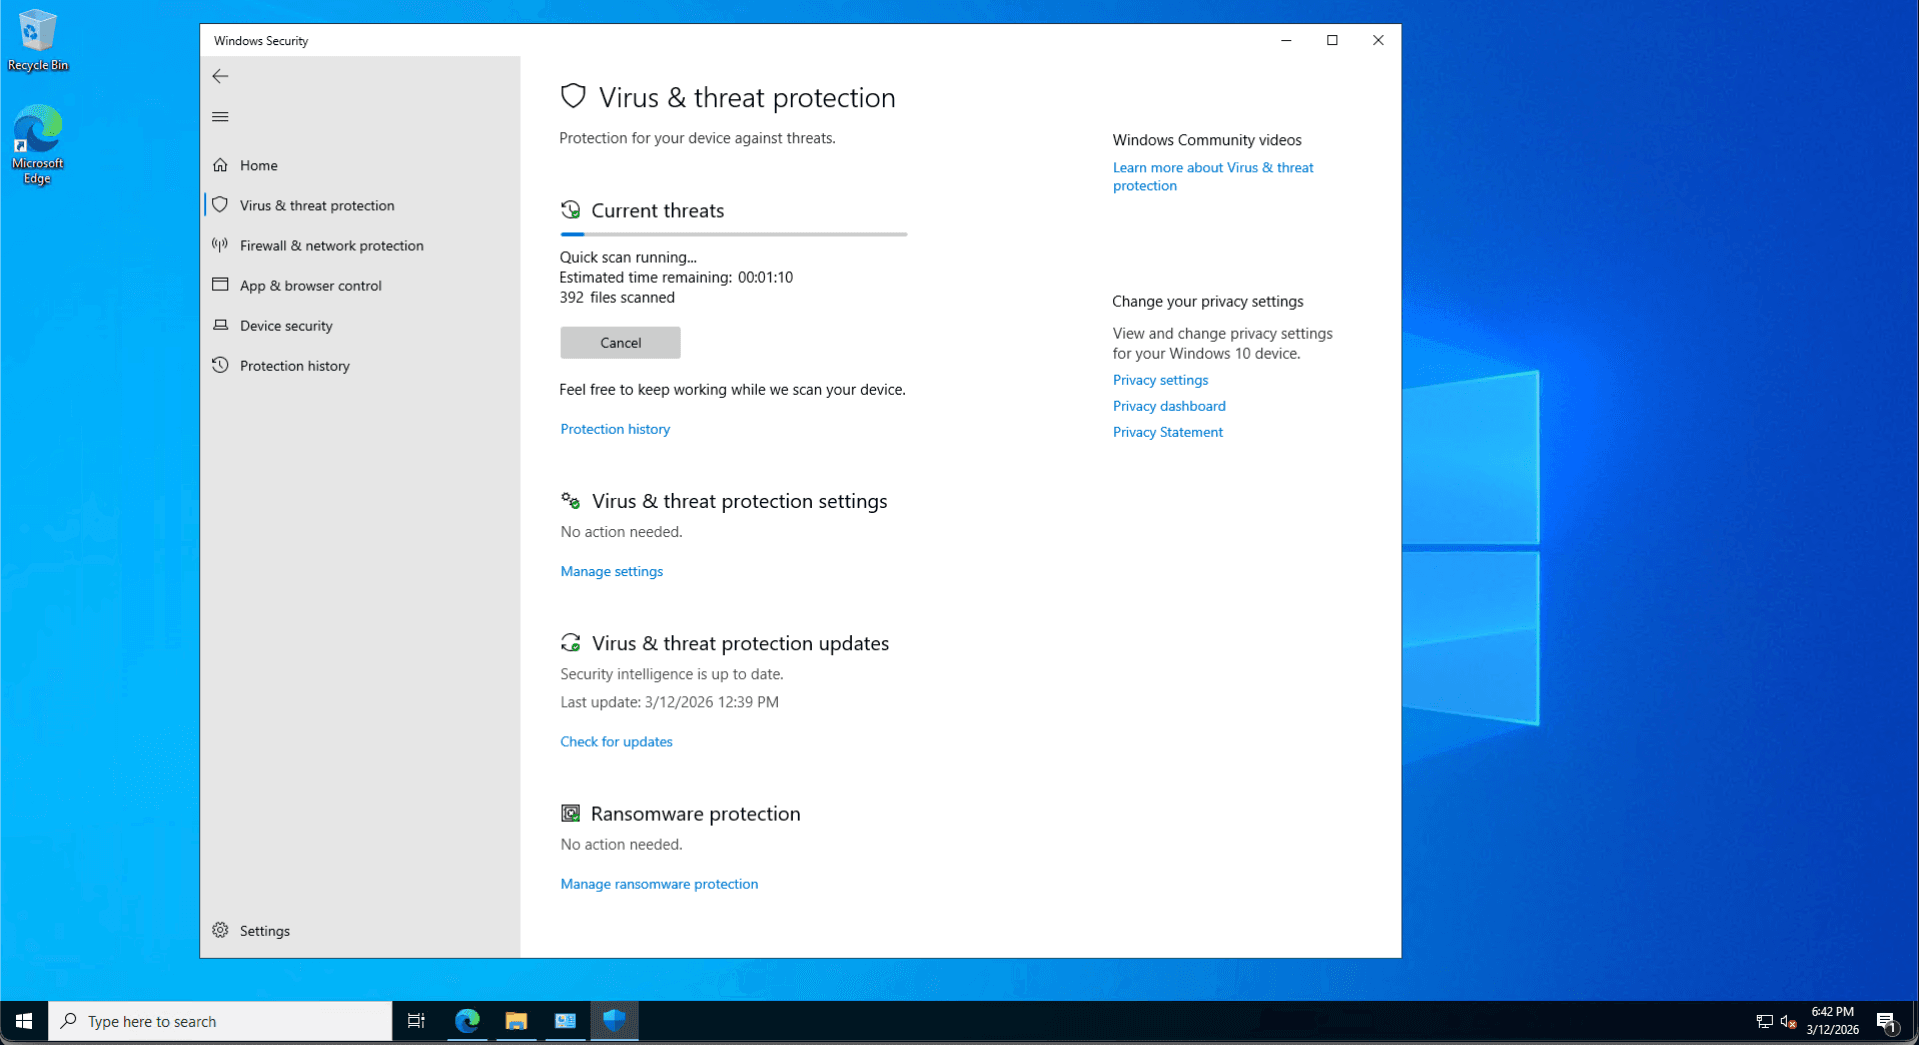Select the Microsoft Edge desktop shortcut

coord(37,145)
